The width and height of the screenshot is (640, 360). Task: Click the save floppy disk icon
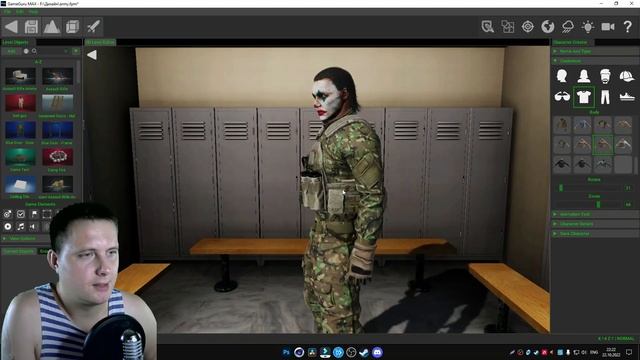coord(31,27)
